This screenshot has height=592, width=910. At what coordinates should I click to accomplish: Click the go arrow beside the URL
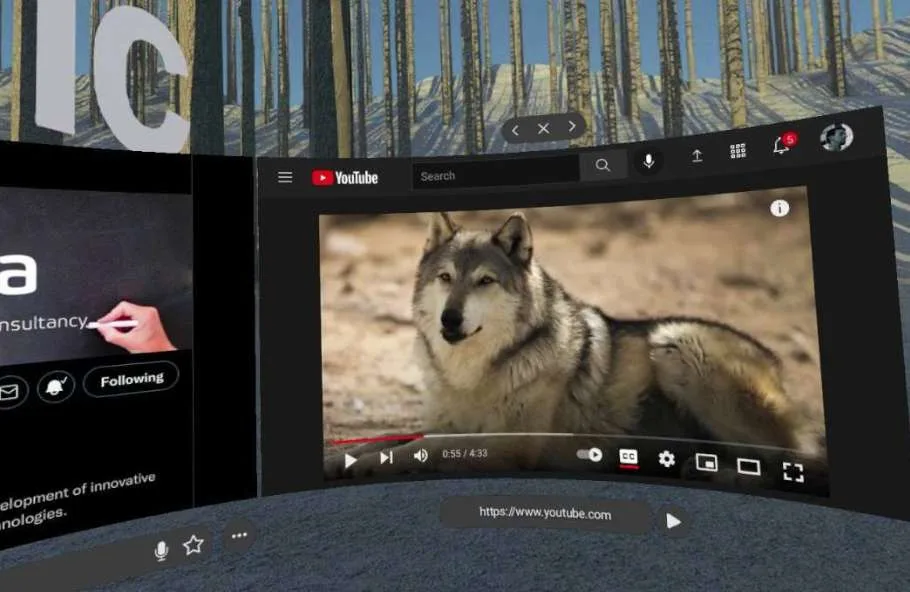[673, 521]
